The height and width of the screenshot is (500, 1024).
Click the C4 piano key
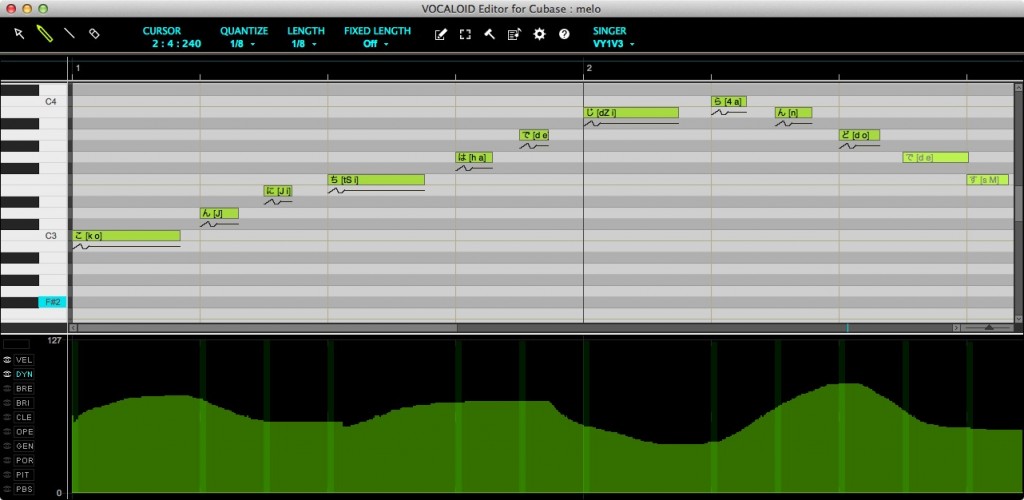point(34,101)
